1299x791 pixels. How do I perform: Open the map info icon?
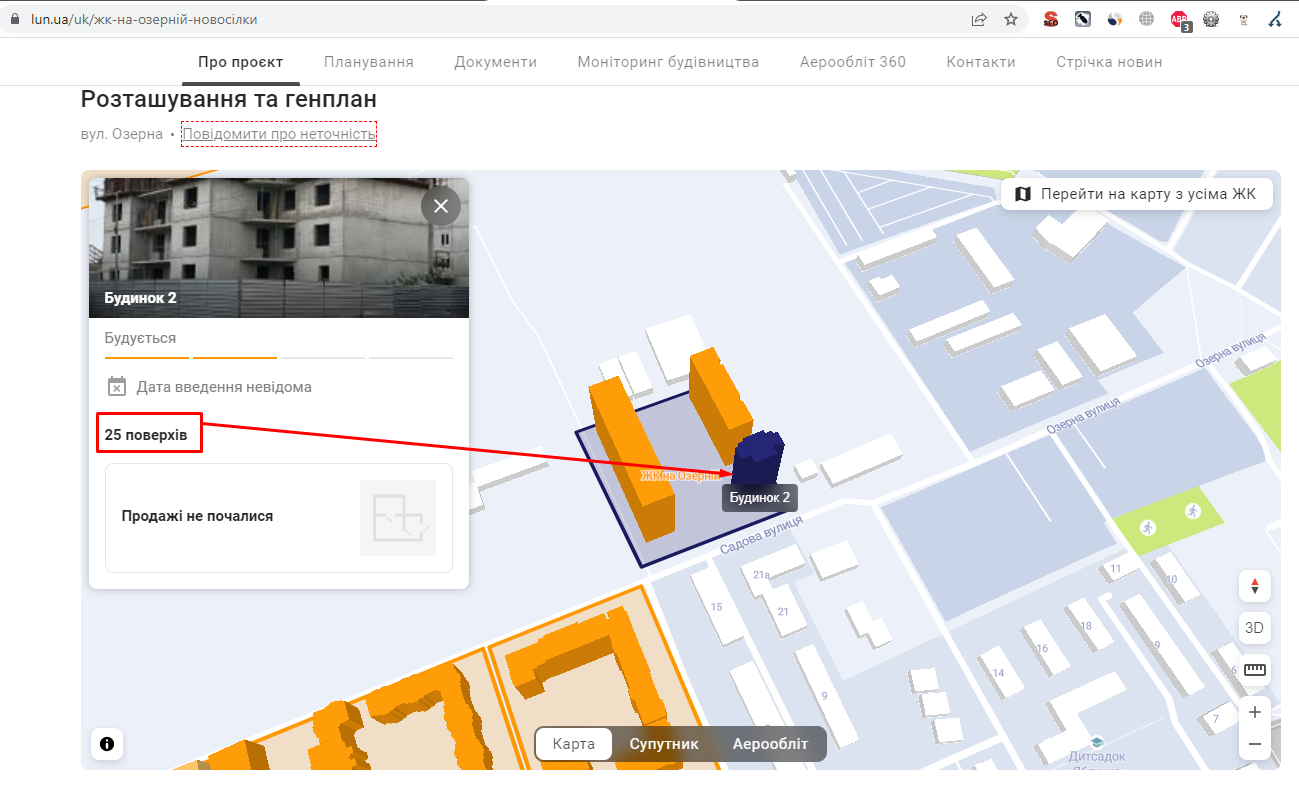(107, 744)
